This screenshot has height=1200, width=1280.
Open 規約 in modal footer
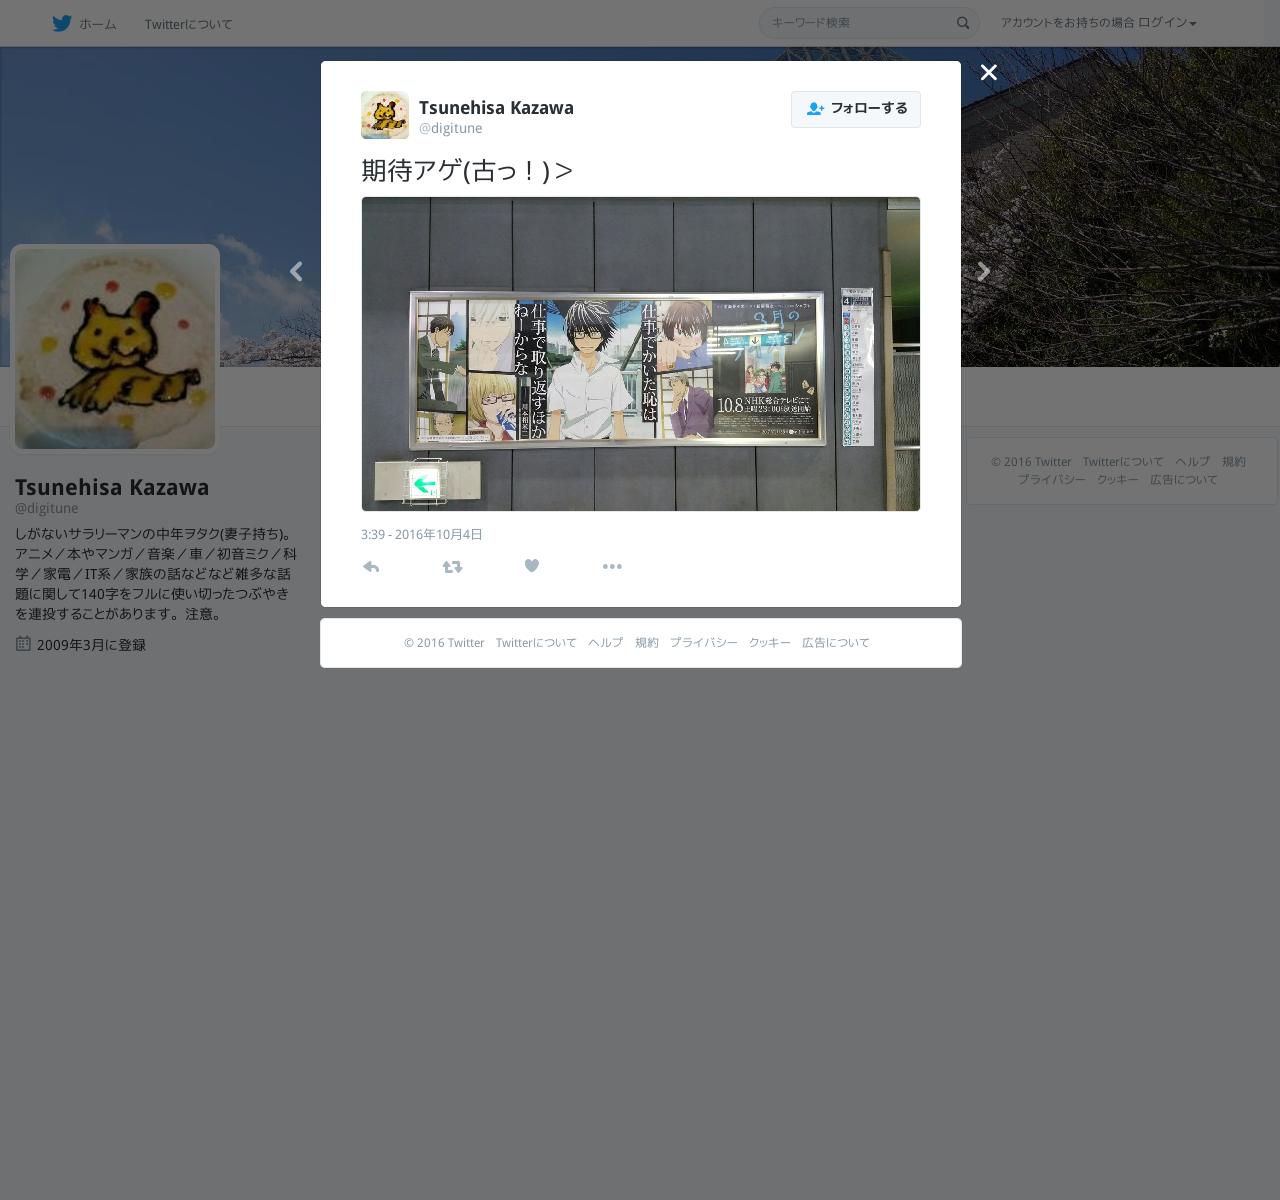647,643
